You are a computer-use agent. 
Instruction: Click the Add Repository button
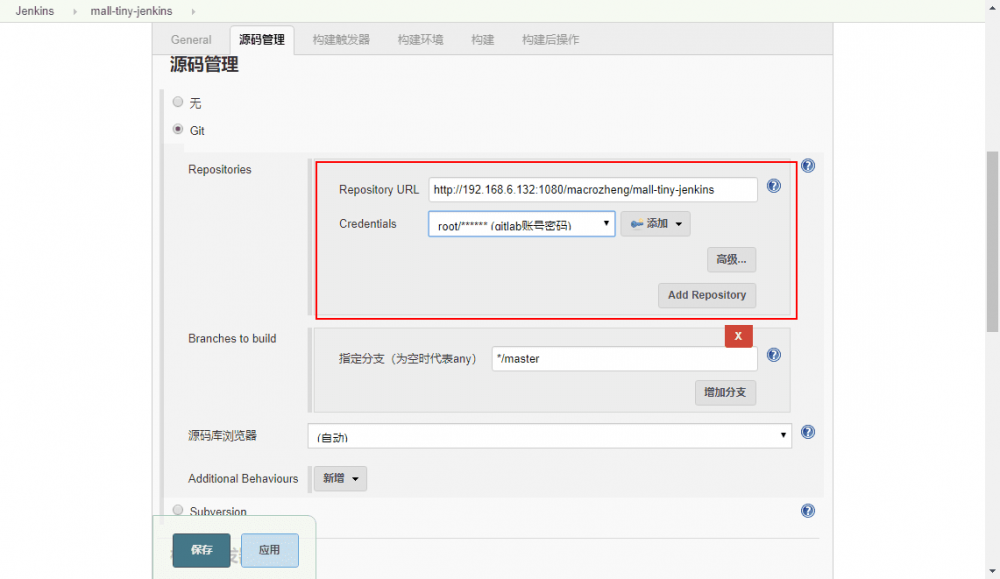707,295
